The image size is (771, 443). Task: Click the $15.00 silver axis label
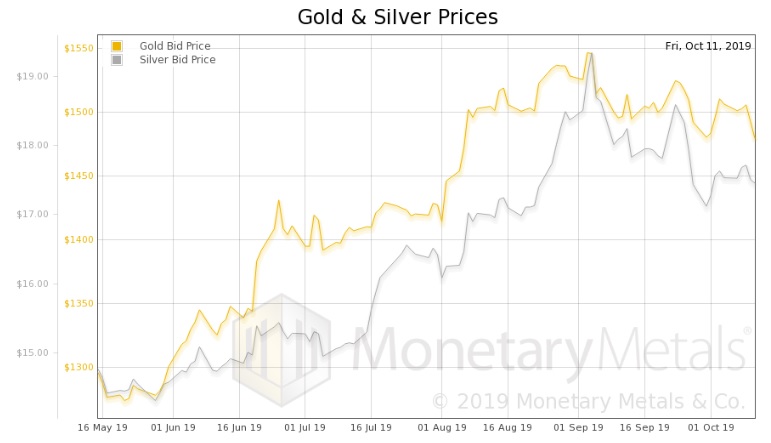[33, 352]
